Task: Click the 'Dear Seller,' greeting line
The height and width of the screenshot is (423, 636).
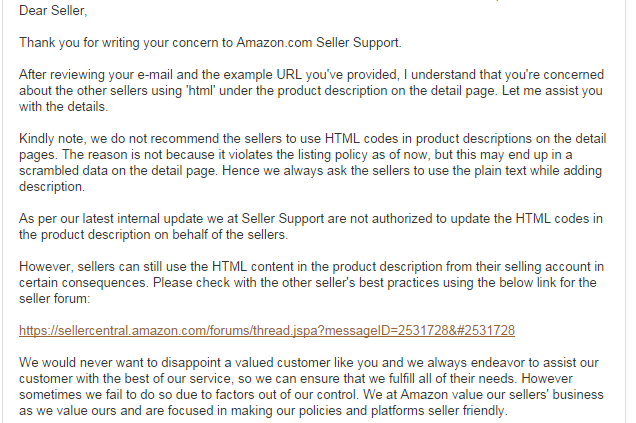Action: click(53, 11)
